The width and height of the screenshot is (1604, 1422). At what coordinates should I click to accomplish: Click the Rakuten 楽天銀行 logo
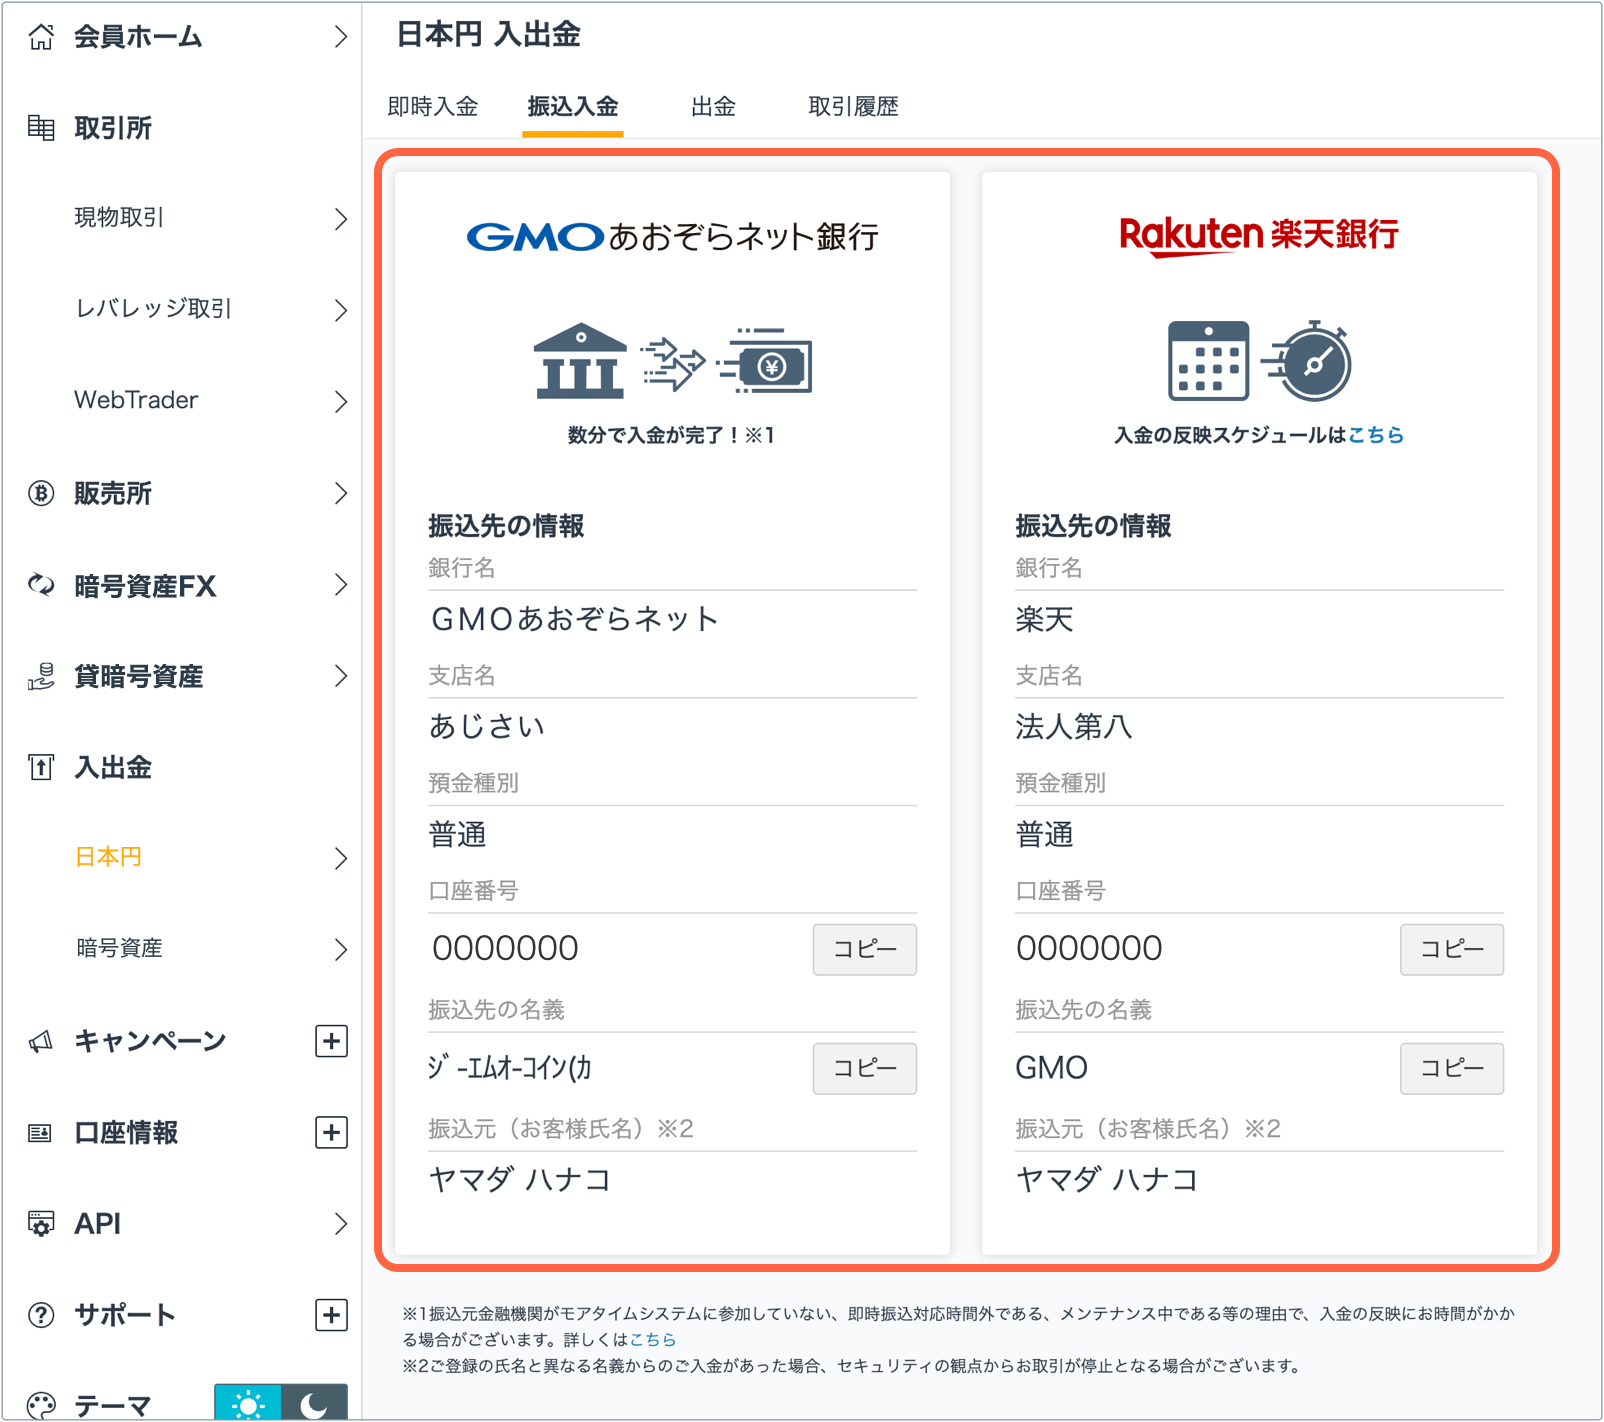pos(1259,236)
